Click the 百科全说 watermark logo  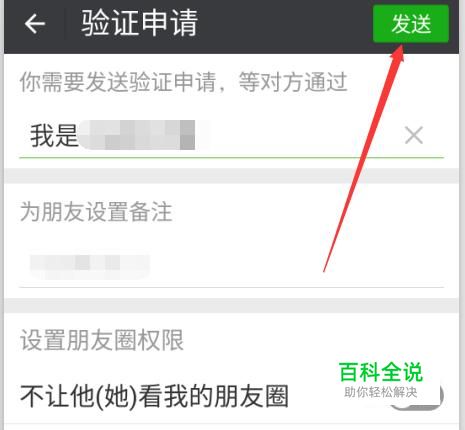[381, 372]
